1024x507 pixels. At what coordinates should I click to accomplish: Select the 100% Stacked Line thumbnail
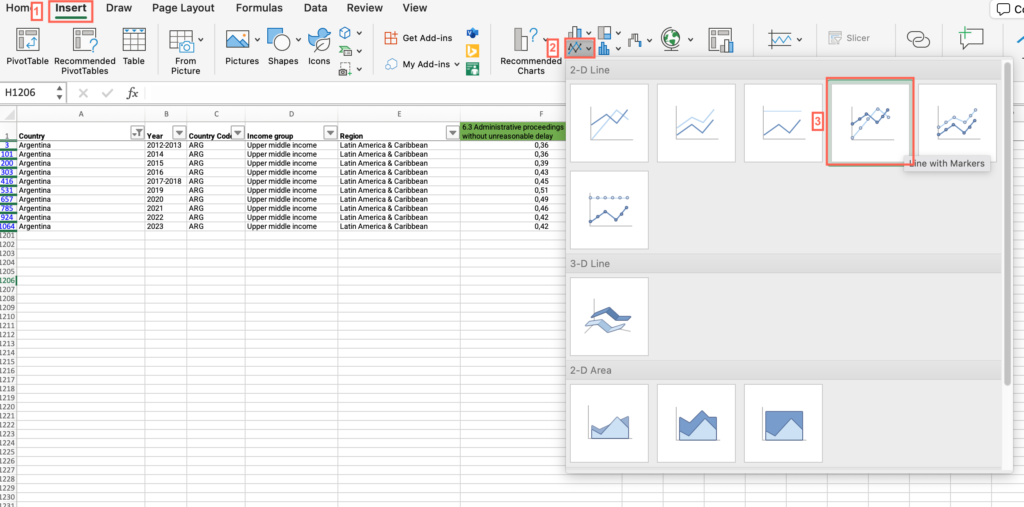783,123
